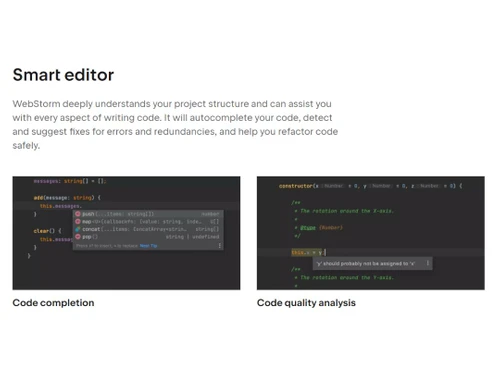The width and height of the screenshot is (500, 375).
Task: Click the concat method icon
Action: [78, 229]
